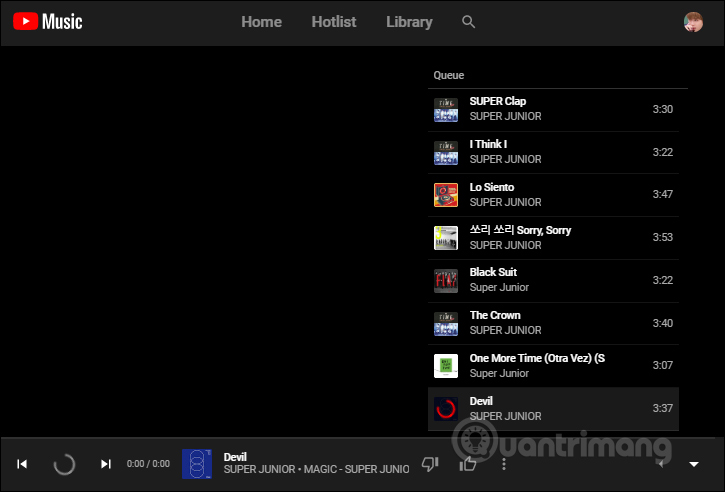Click the 3:37 duration of Devil
The width and height of the screenshot is (725, 492).
[663, 408]
